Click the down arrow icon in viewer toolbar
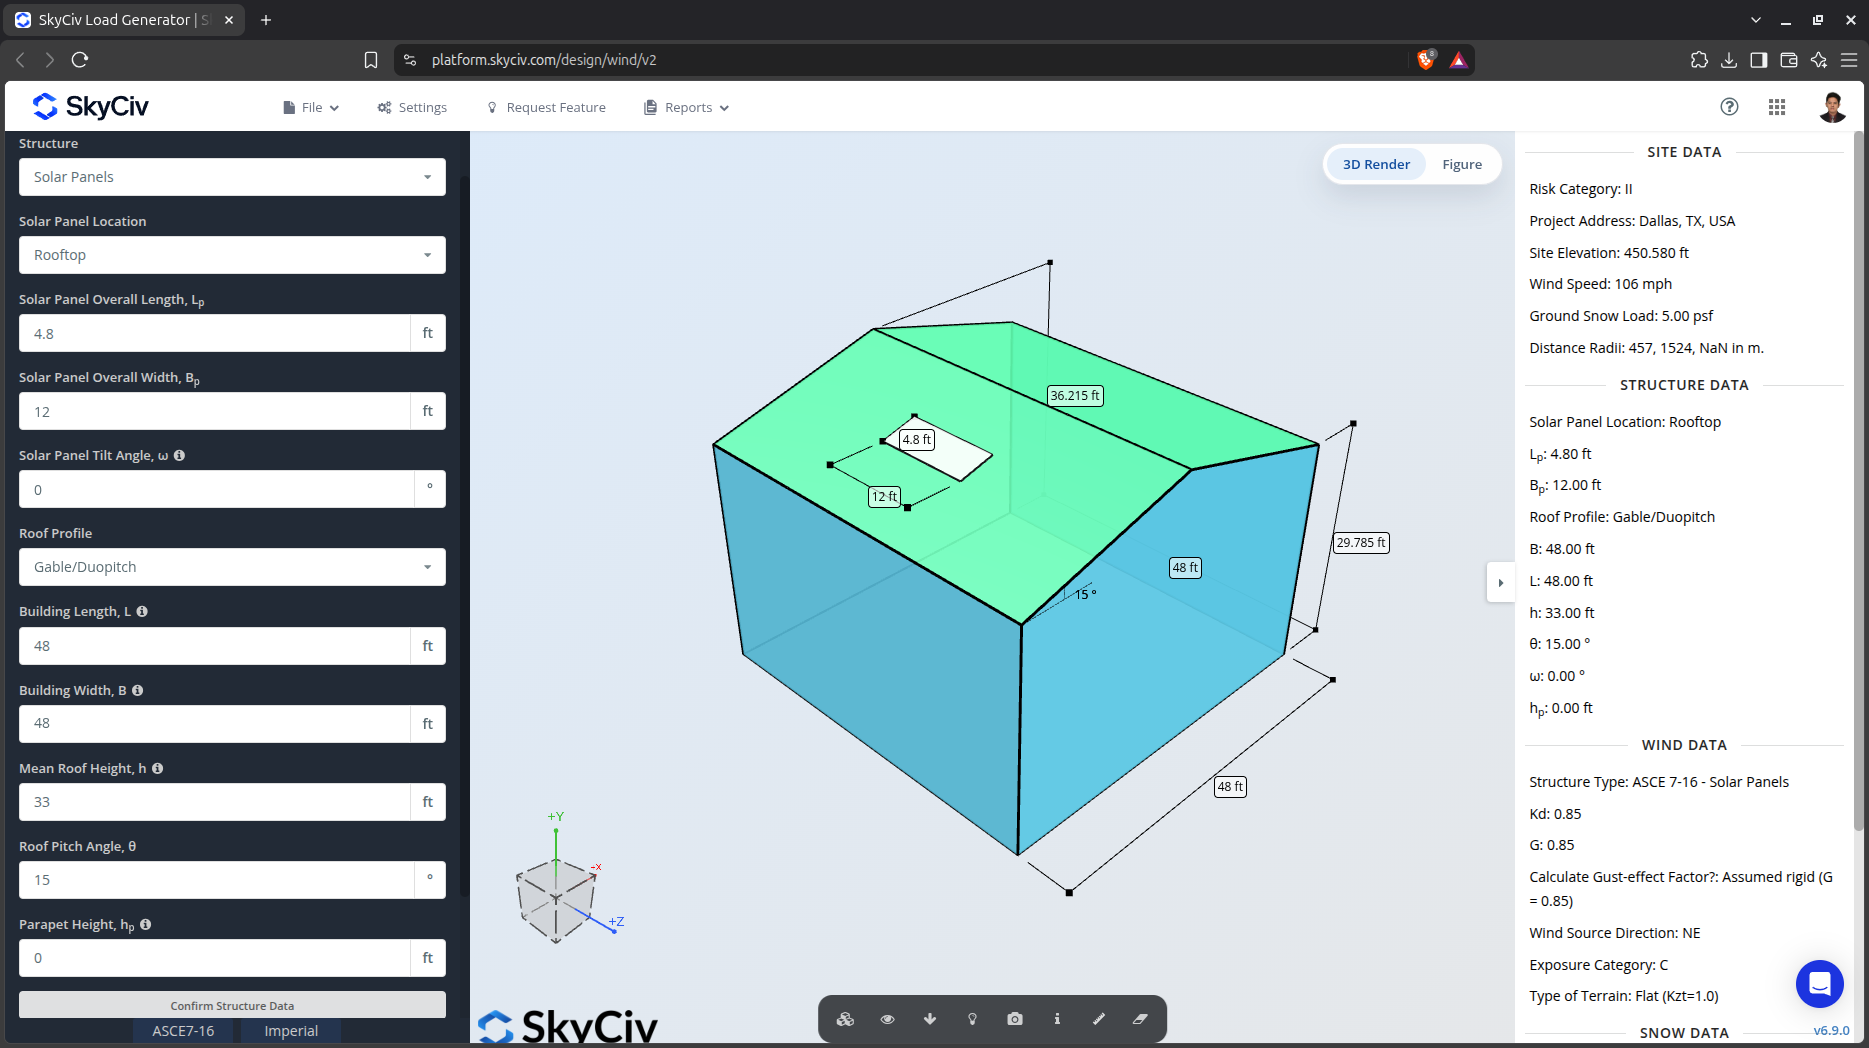This screenshot has height=1048, width=1869. [930, 1019]
